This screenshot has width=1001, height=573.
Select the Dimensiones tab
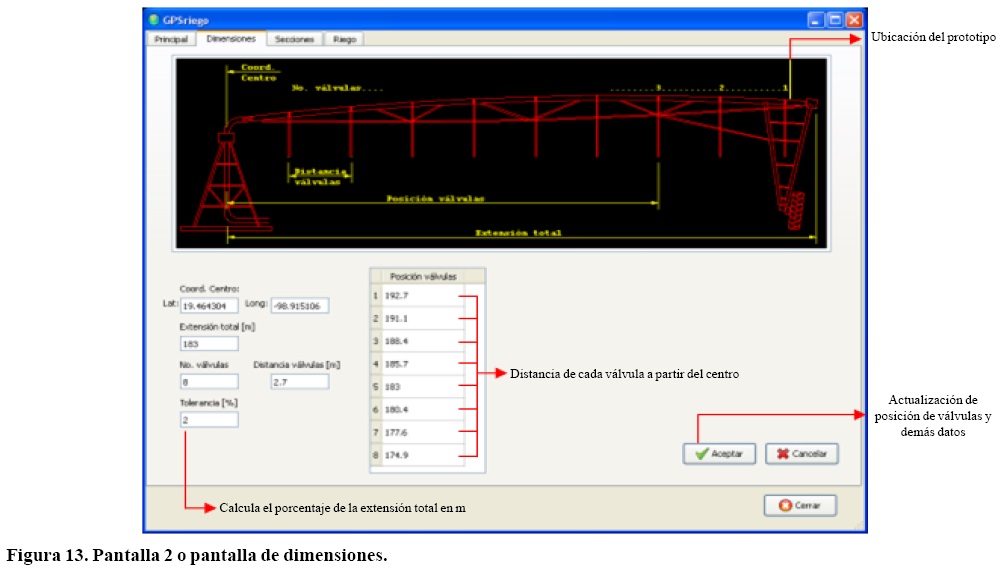230,39
